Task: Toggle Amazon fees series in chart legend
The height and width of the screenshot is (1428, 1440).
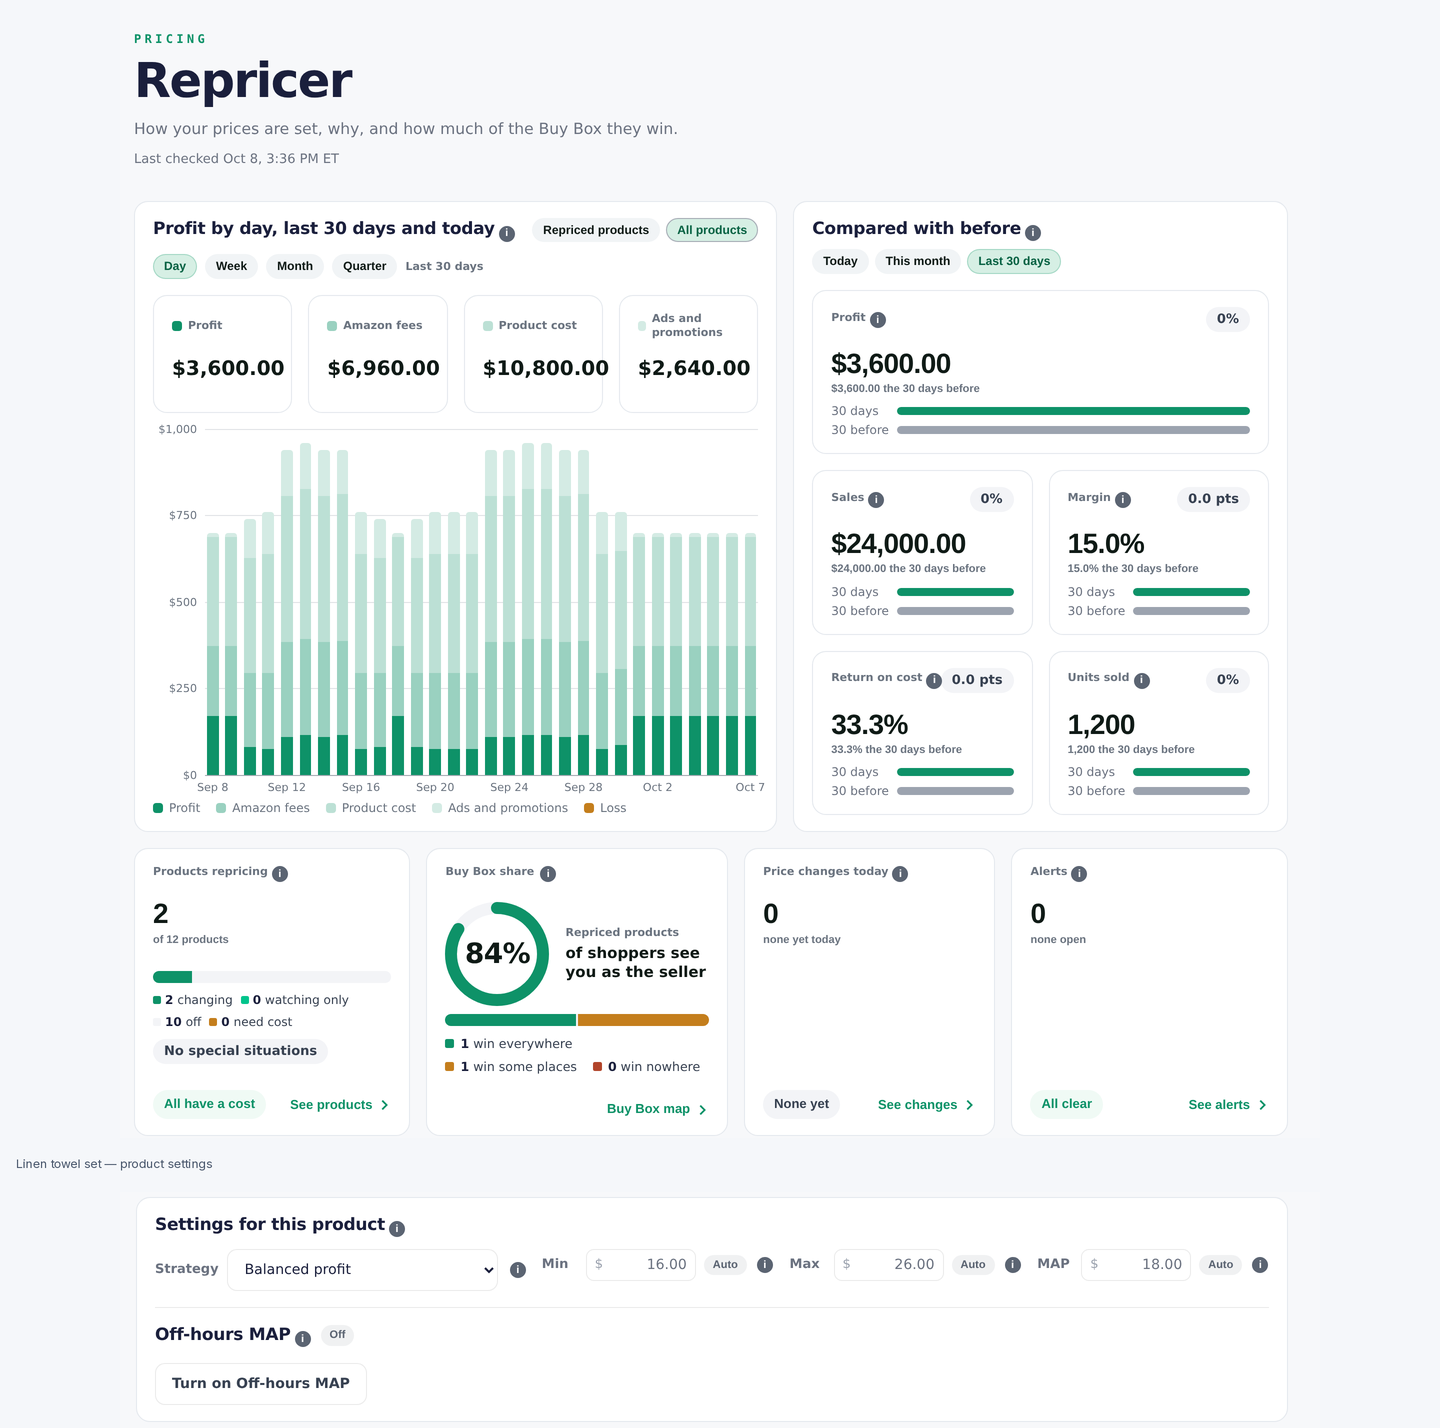Action: tap(263, 808)
